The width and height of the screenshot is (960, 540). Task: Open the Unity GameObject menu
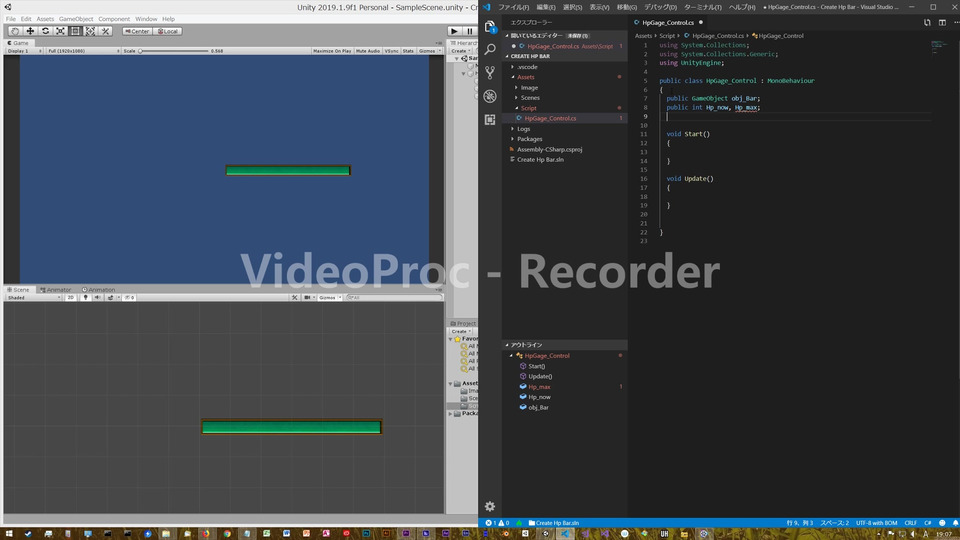pyautogui.click(x=76, y=19)
